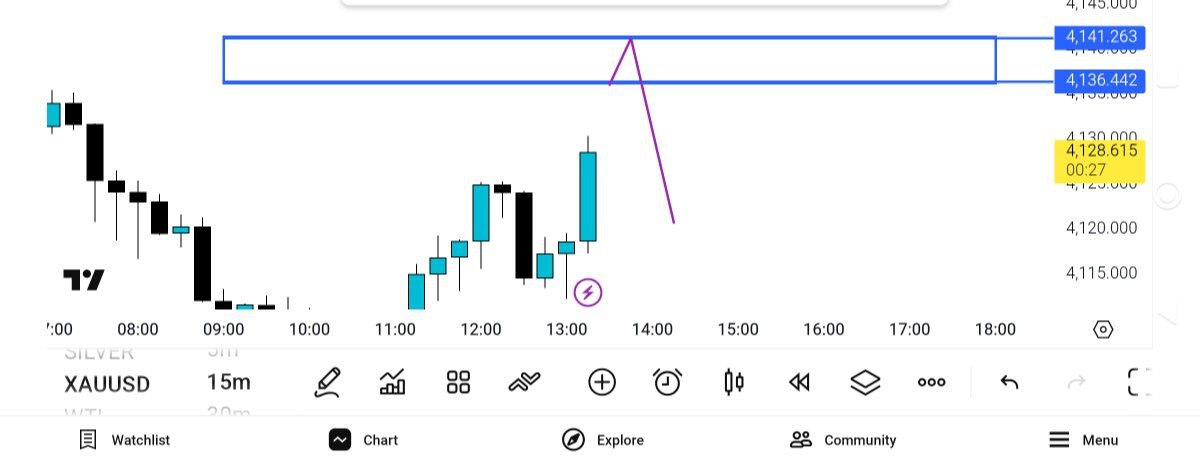
Task: Open the main Menu
Action: [1083, 440]
